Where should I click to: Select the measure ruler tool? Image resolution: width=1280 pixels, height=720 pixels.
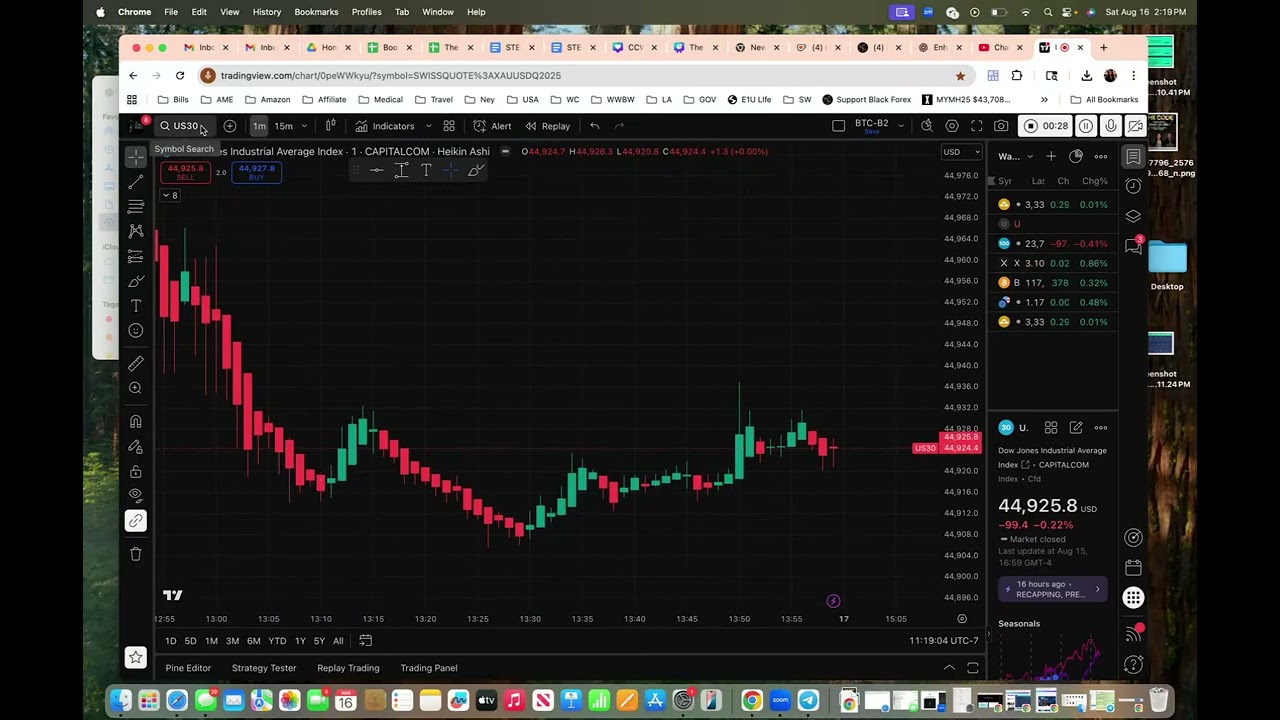pos(136,363)
